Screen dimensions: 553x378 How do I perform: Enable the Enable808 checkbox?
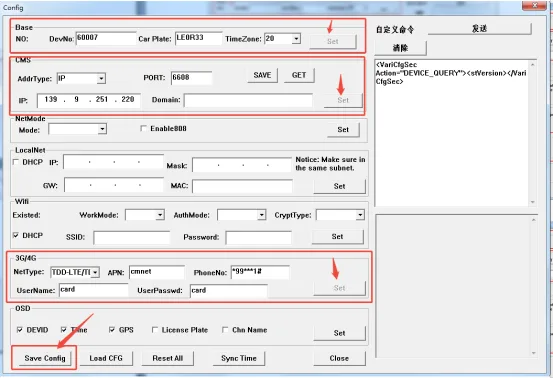[143, 128]
